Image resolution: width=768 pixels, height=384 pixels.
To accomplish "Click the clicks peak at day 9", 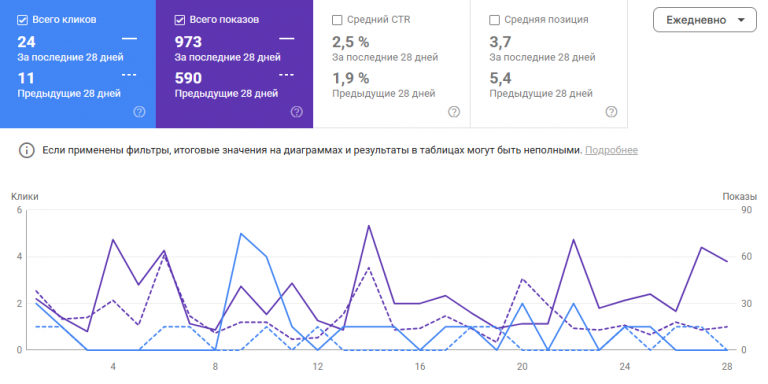I will pyautogui.click(x=240, y=234).
